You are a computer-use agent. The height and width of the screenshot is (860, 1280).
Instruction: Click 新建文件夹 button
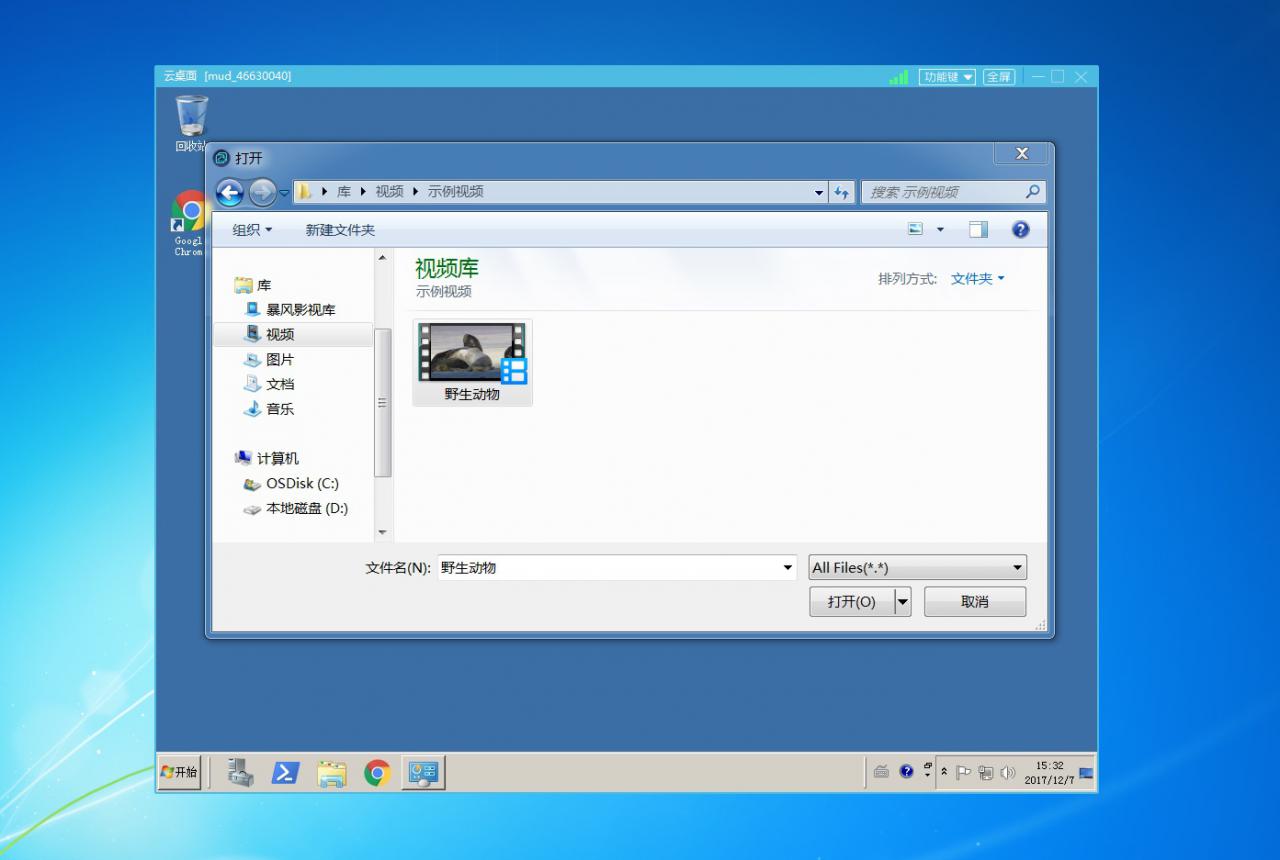tap(340, 230)
